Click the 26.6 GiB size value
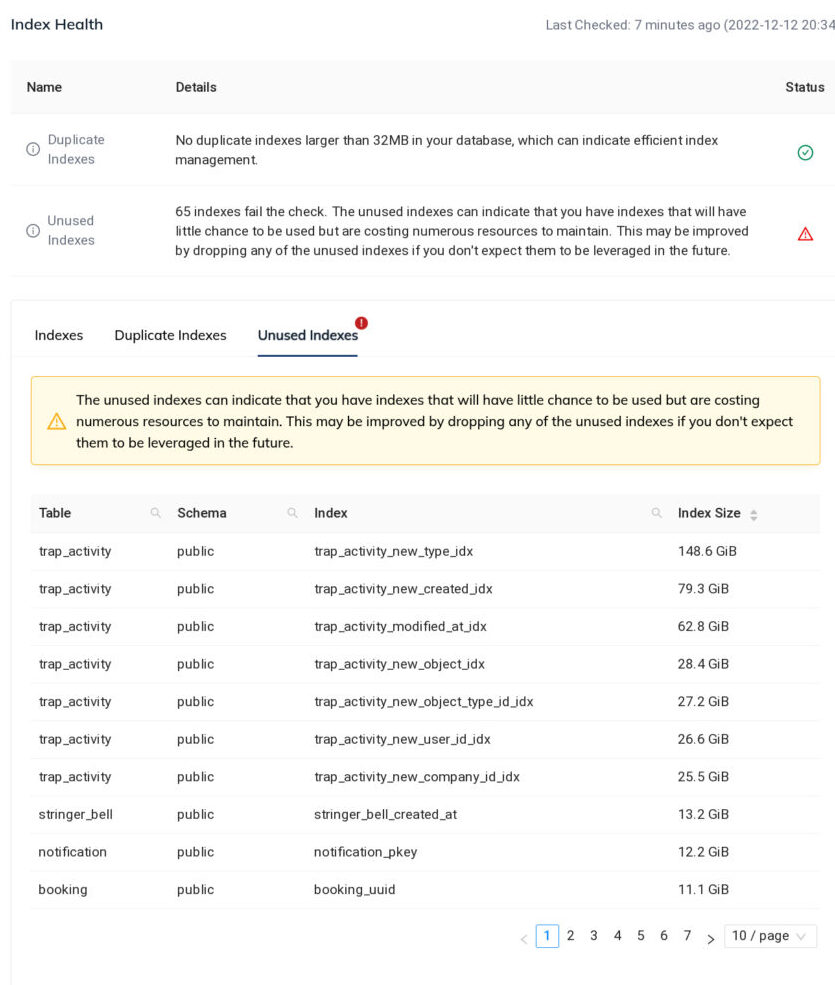The image size is (835, 985). (703, 740)
